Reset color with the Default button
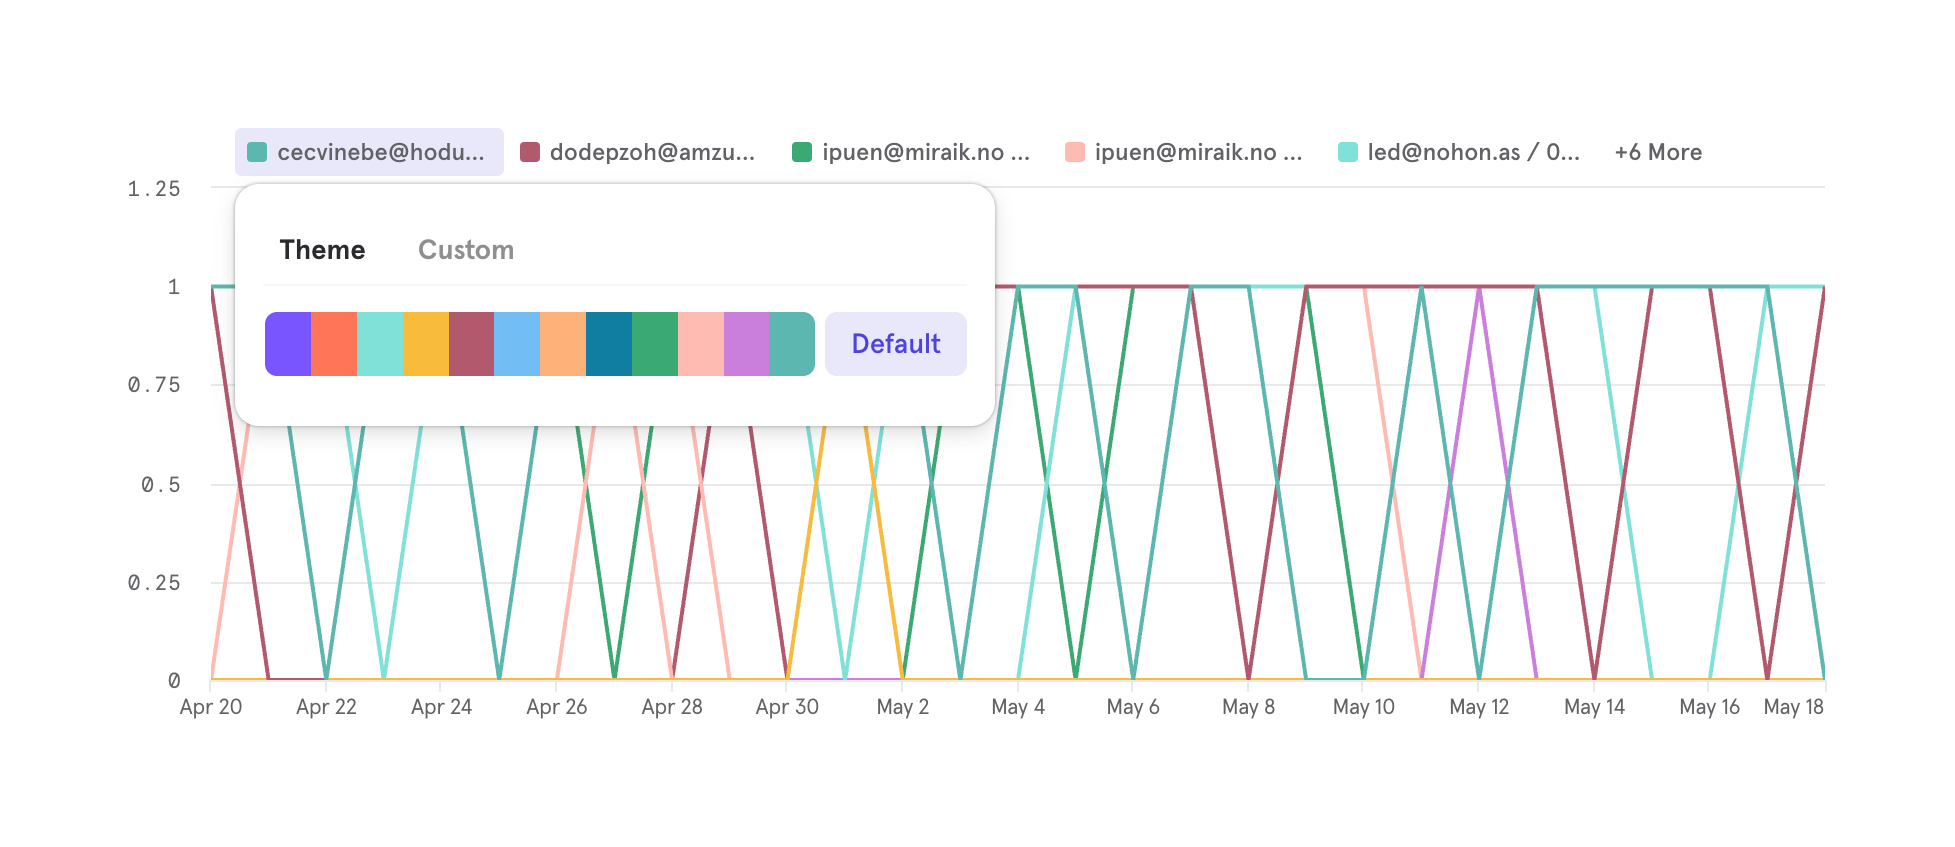Screen dimensions: 1955x847 [x=896, y=344]
